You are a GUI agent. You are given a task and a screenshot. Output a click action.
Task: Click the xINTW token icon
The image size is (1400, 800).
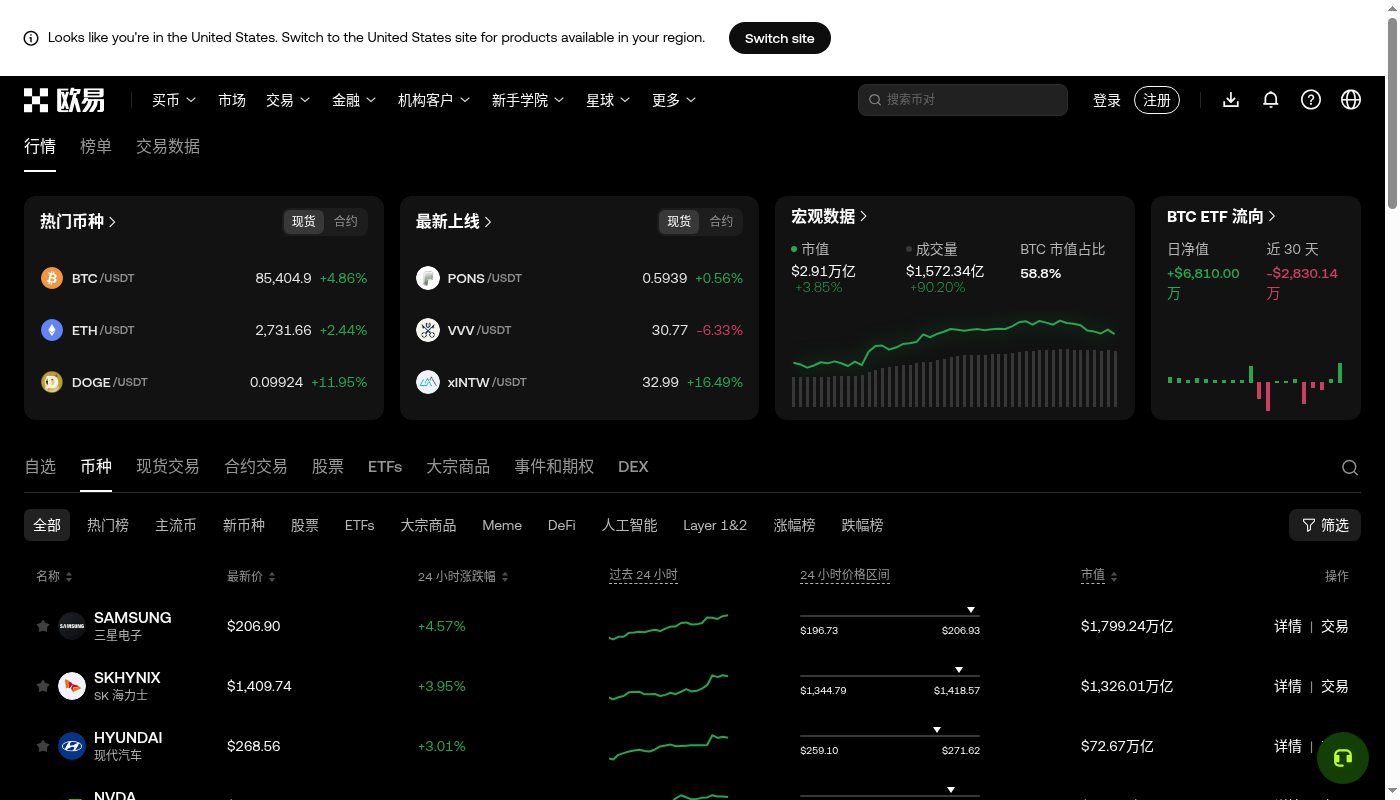[428, 382]
